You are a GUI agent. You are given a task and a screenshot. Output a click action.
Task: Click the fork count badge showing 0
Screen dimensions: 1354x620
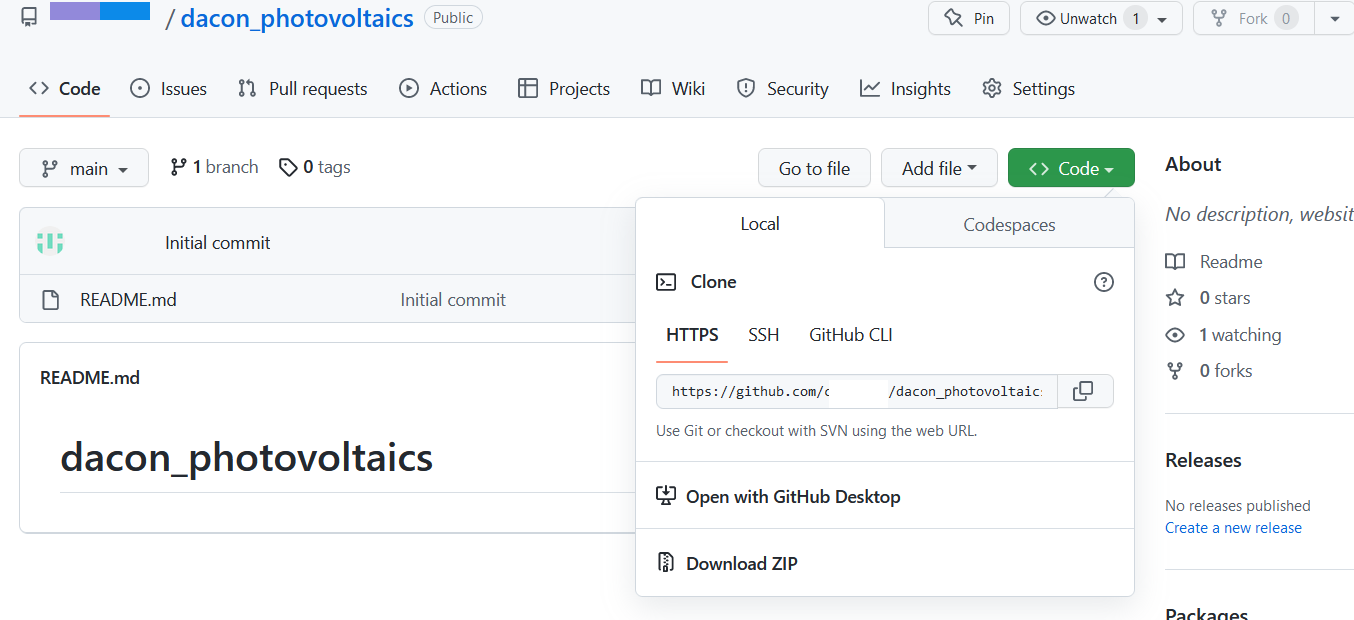coord(1286,18)
